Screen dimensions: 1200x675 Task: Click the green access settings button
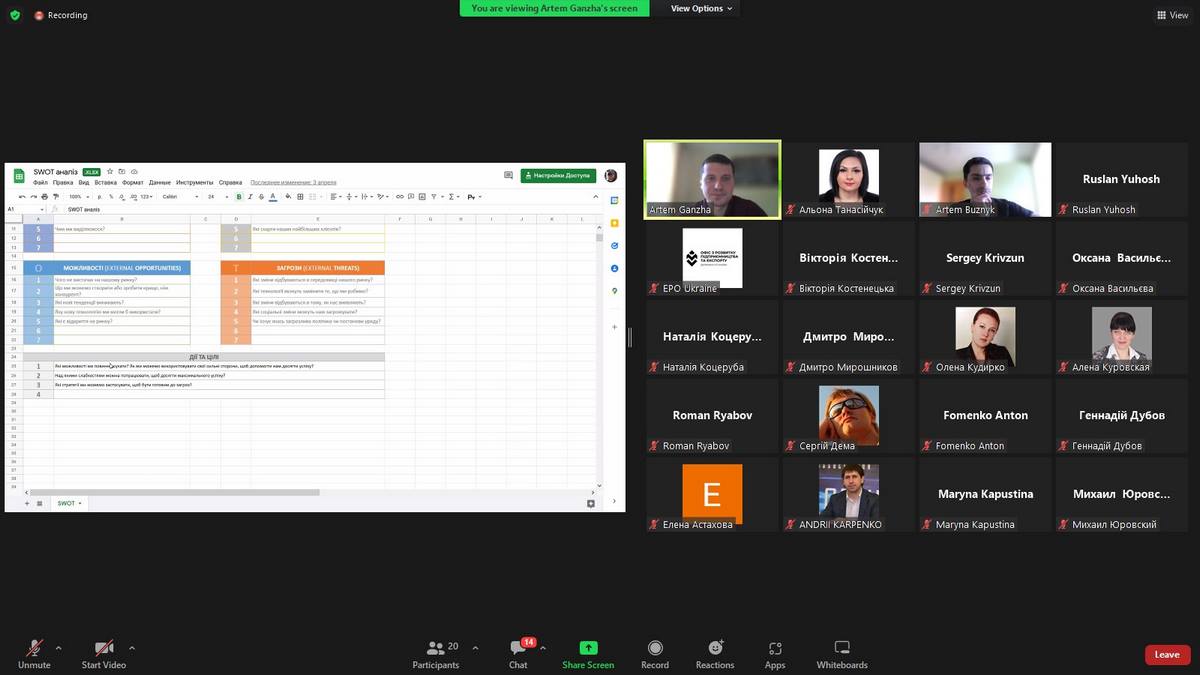(x=558, y=175)
